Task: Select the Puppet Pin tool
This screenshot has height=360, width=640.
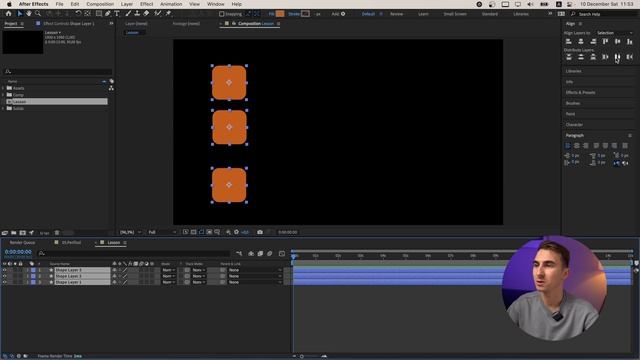Action: pyautogui.click(x=168, y=14)
